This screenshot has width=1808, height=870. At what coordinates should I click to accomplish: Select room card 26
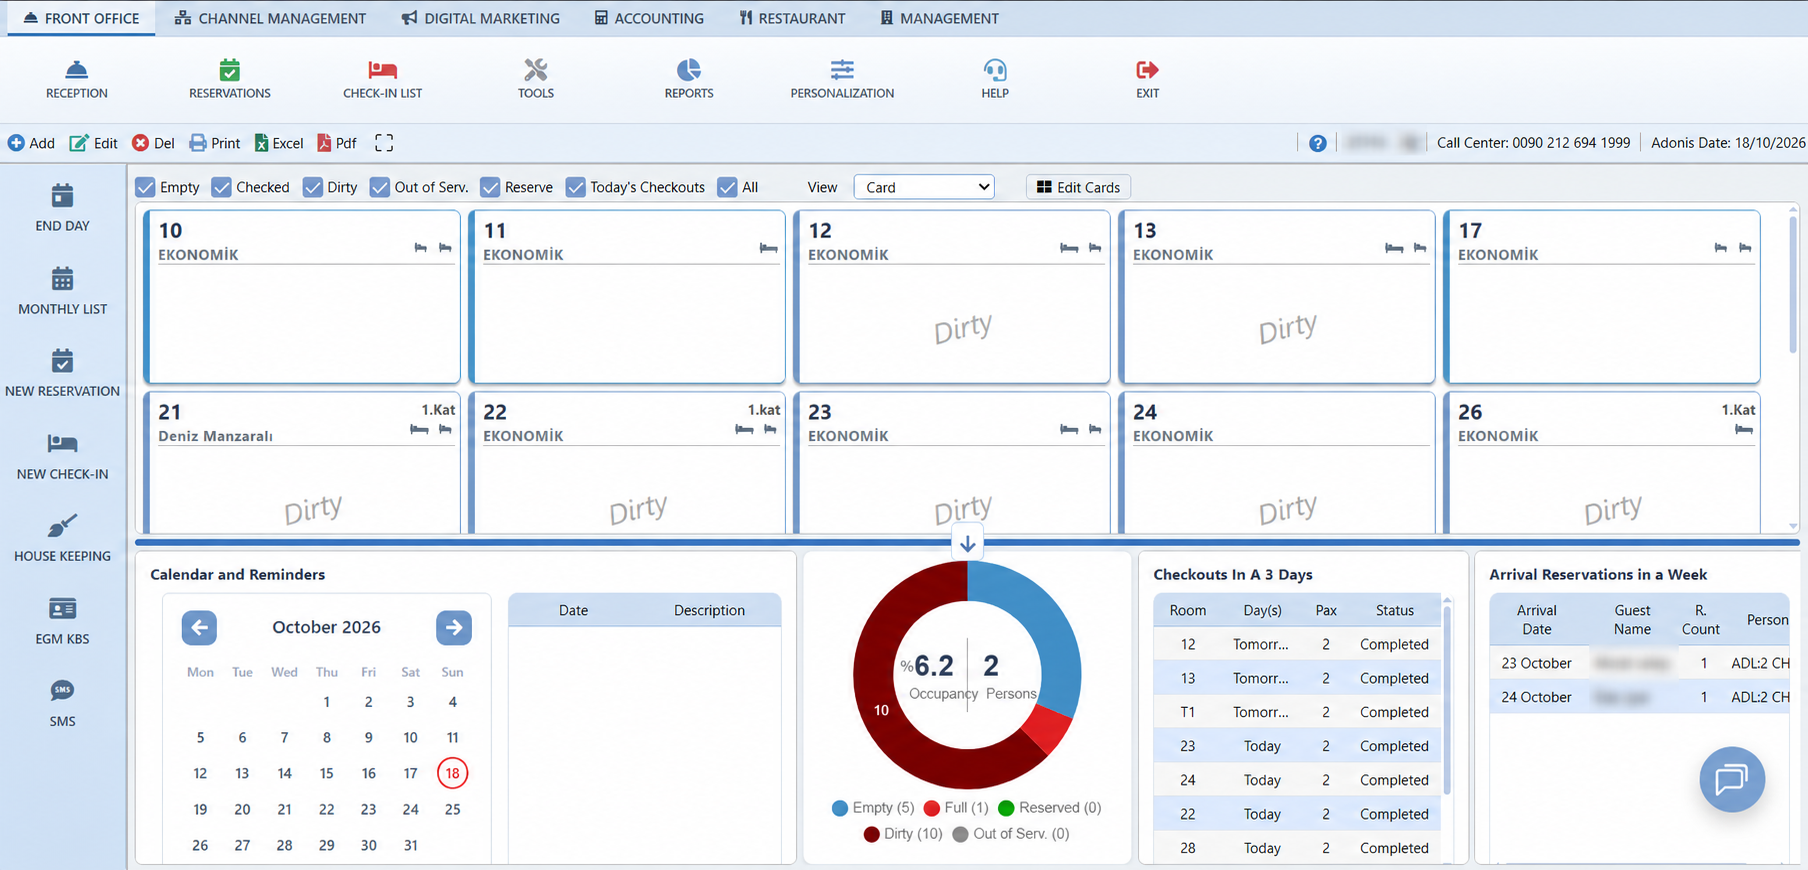pos(1602,462)
